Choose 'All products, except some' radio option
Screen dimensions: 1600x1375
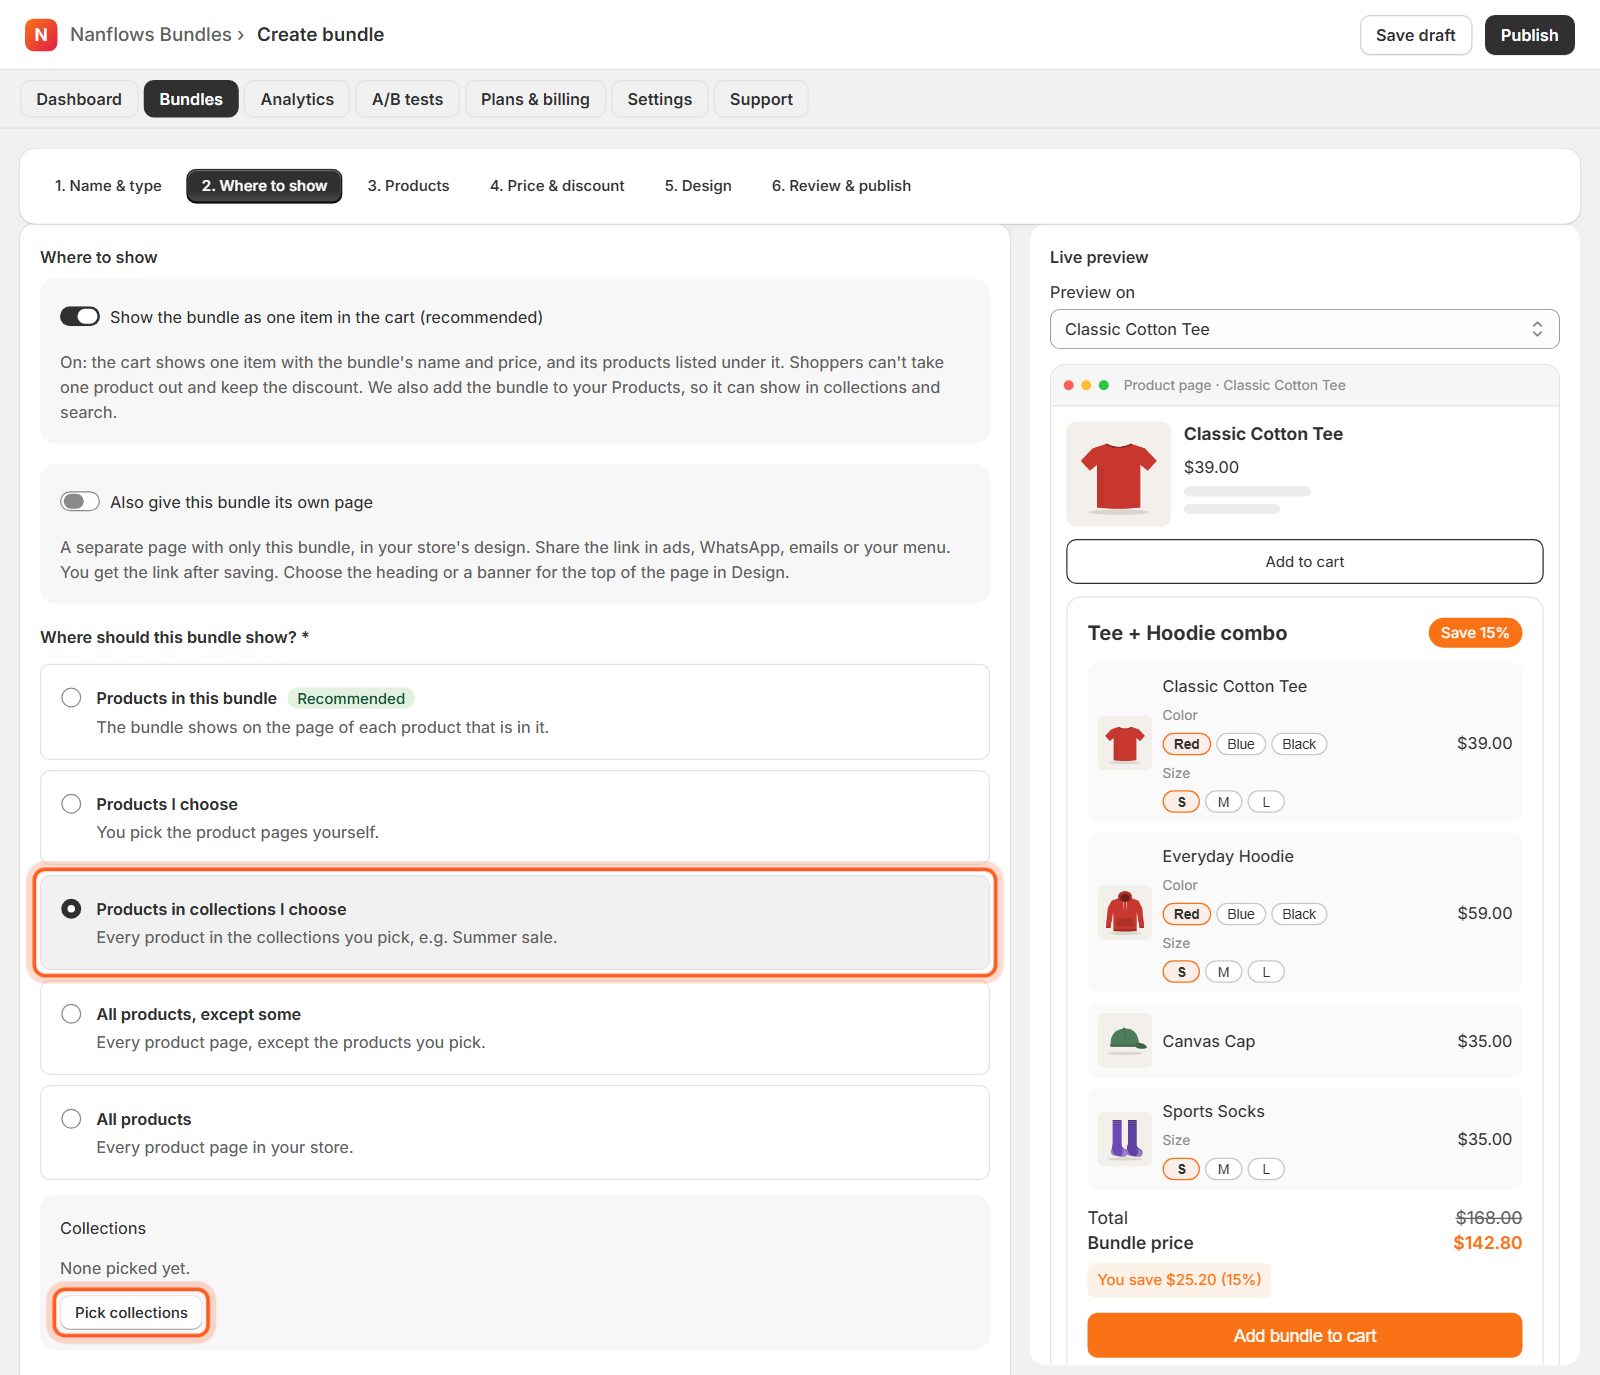point(71,1014)
